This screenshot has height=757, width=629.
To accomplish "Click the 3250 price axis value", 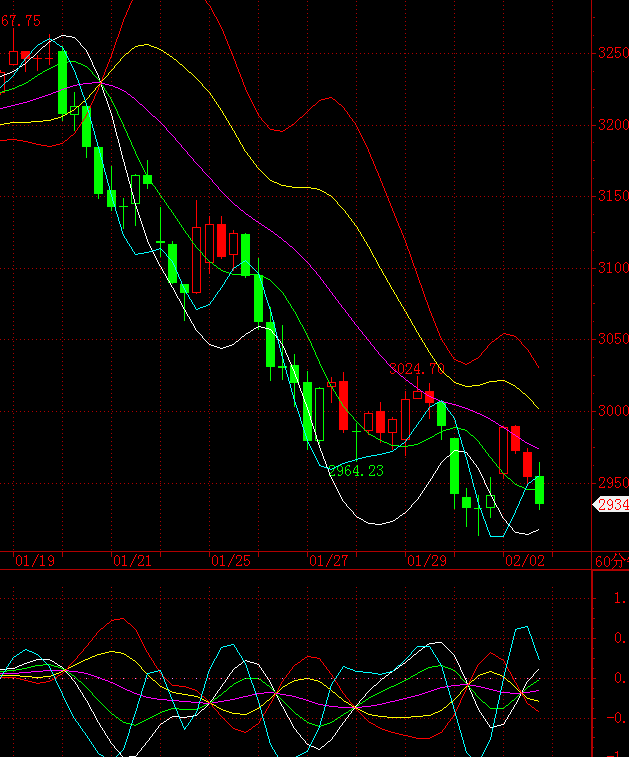I will (613, 53).
